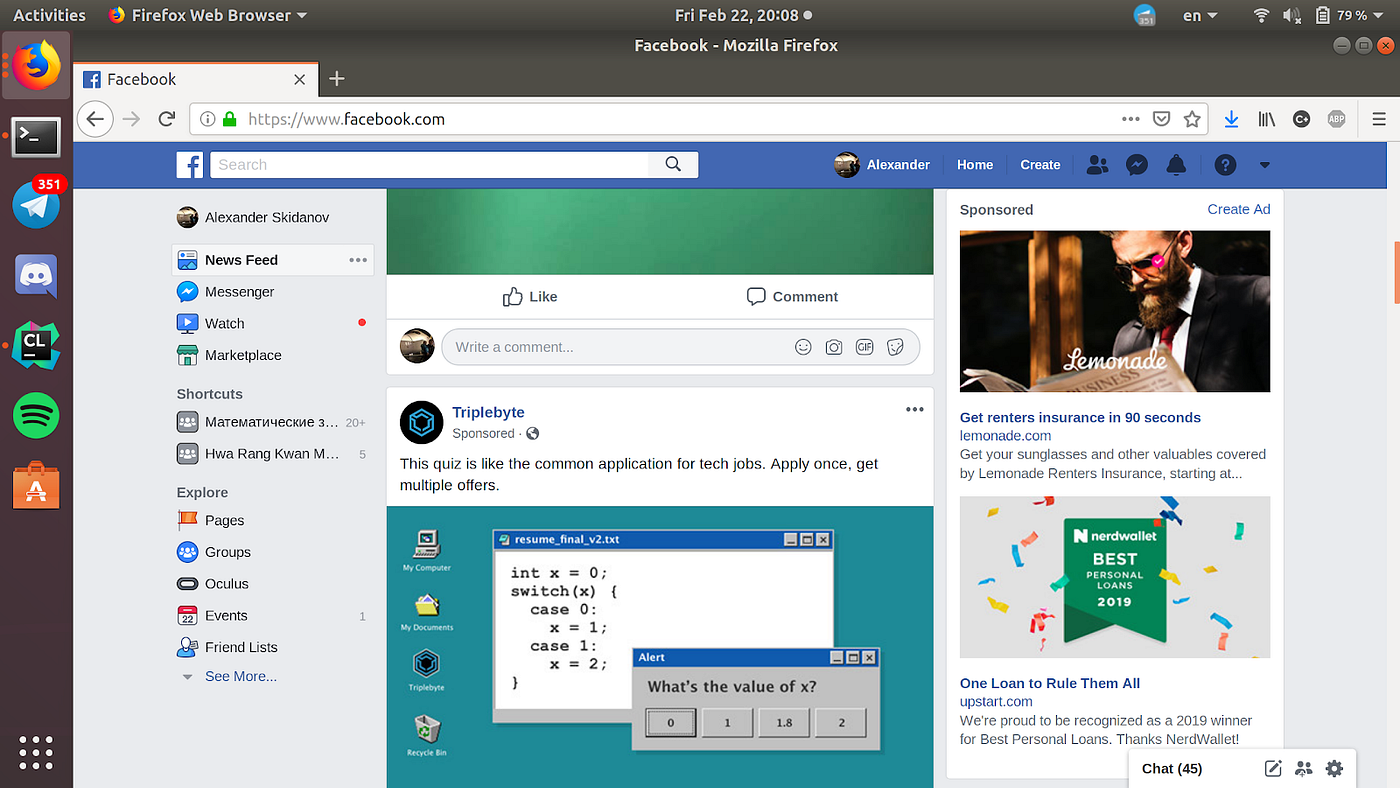Open One Loan to Rule Them All
The width and height of the screenshot is (1400, 788).
[1050, 684]
